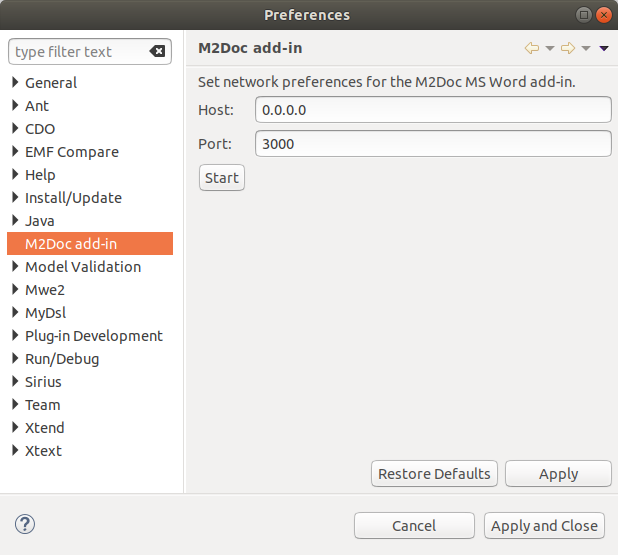This screenshot has height=555, width=618.
Task: Select the Ant preferences label
Action: pyautogui.click(x=37, y=106)
